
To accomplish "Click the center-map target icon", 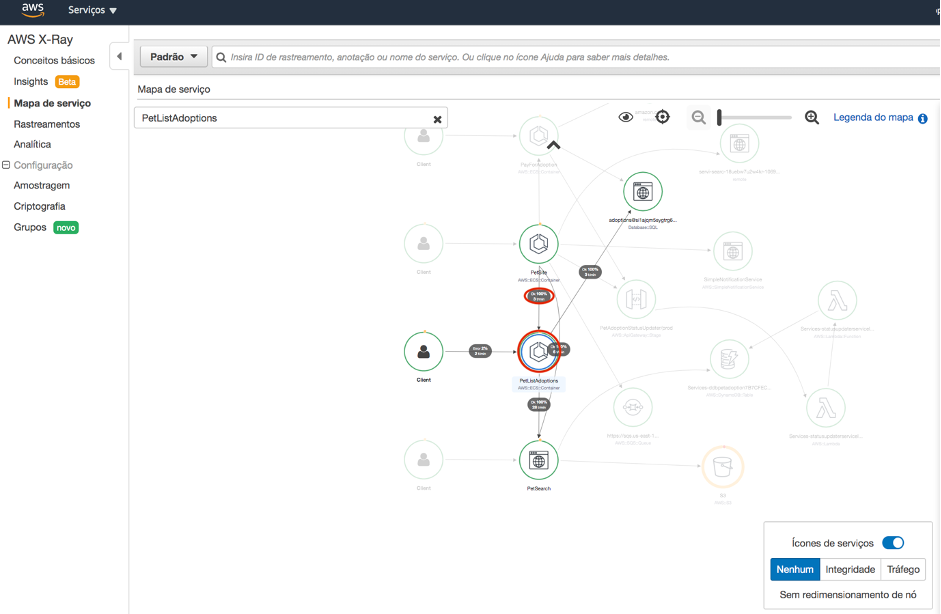I will [x=662, y=117].
